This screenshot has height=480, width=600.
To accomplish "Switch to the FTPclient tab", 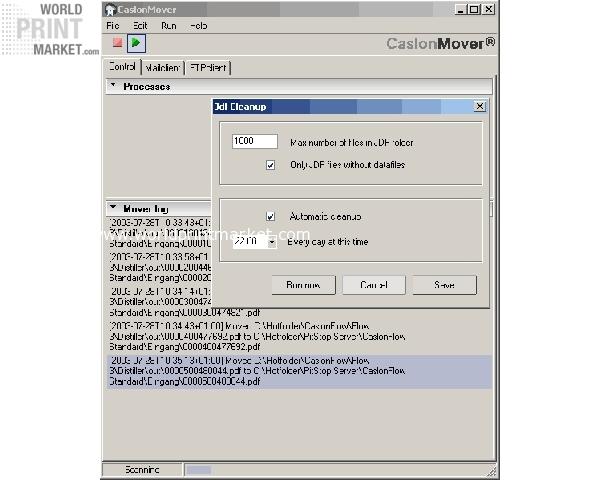I will coord(208,68).
